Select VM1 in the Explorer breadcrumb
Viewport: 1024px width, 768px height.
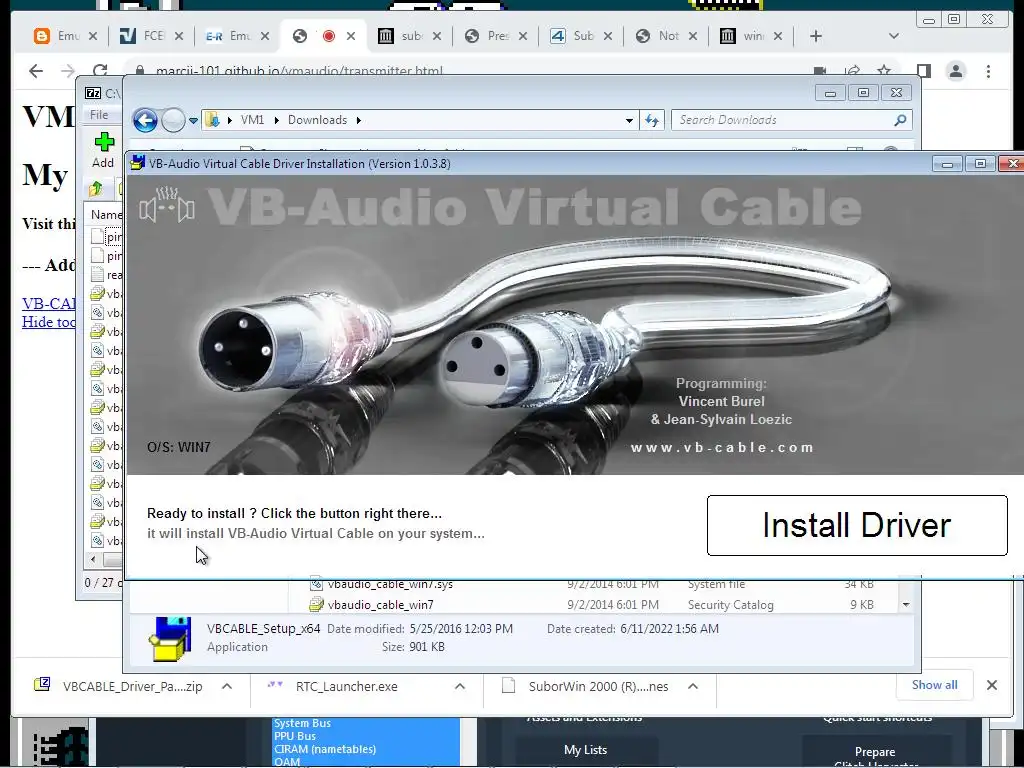pos(252,120)
